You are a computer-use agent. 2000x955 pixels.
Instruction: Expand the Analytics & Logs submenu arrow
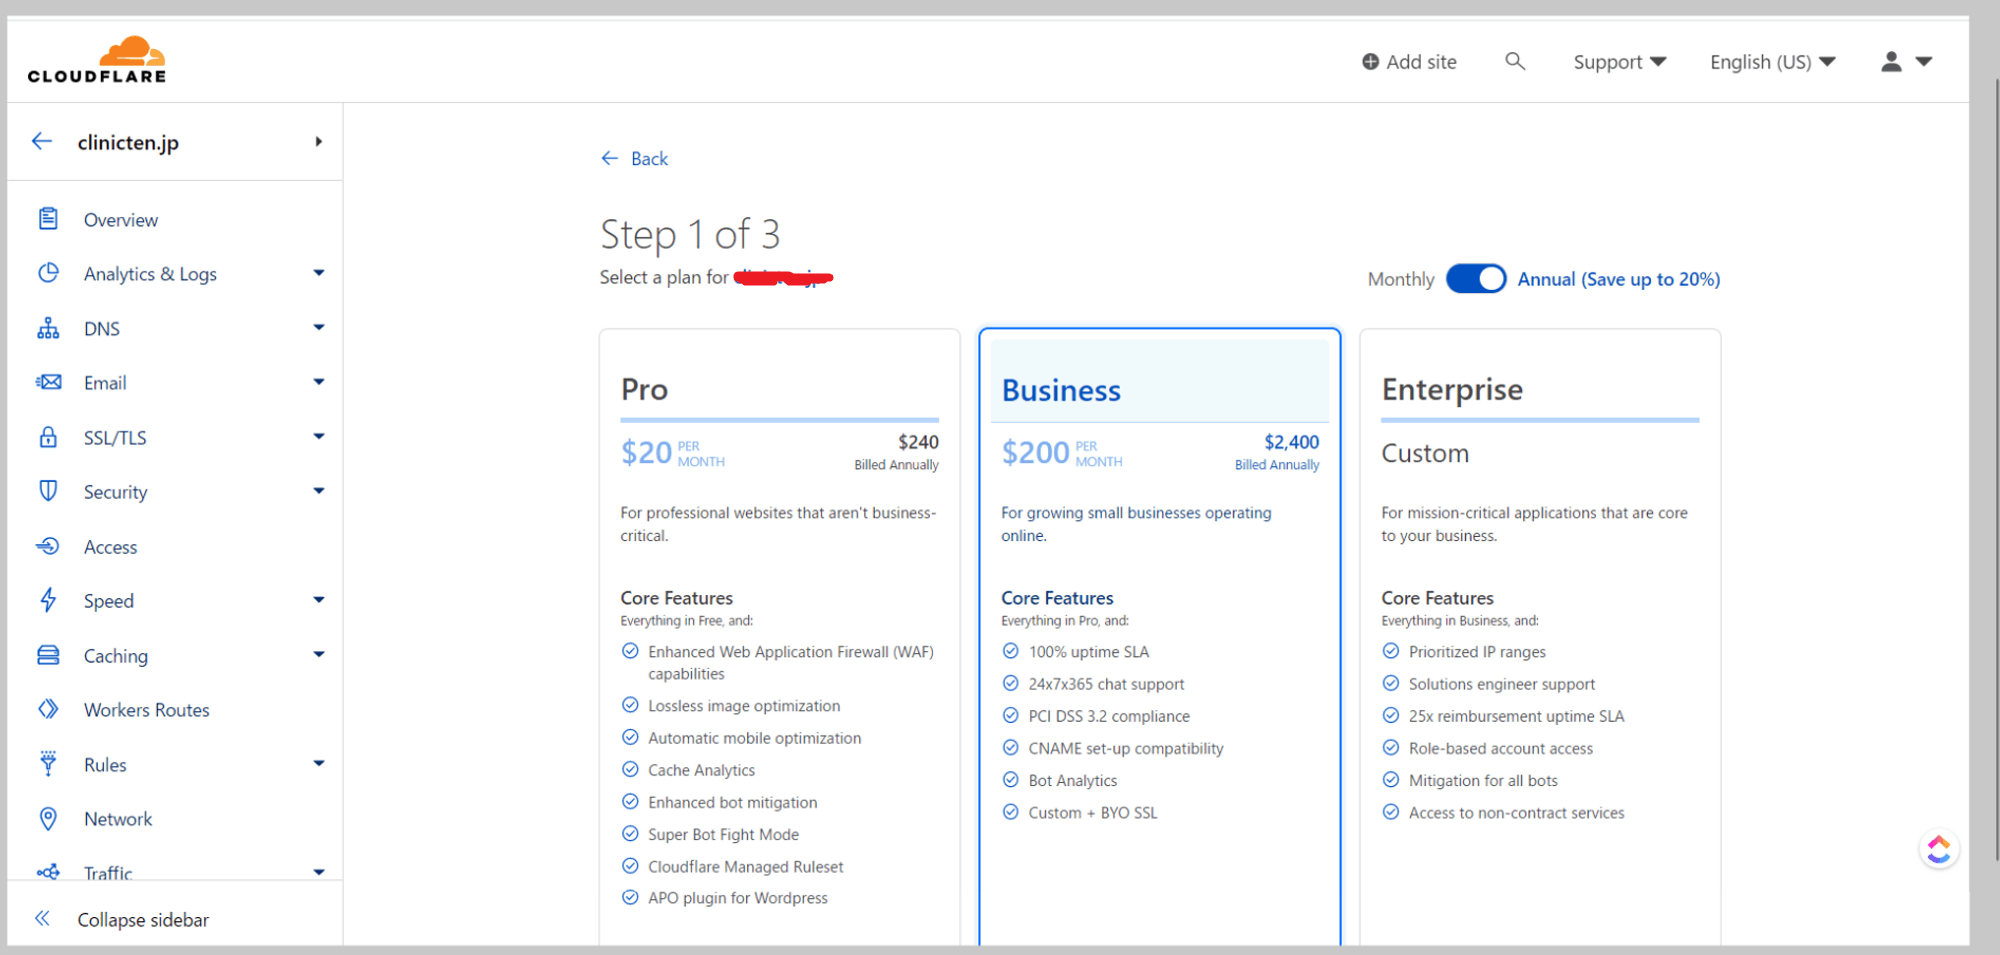click(319, 273)
